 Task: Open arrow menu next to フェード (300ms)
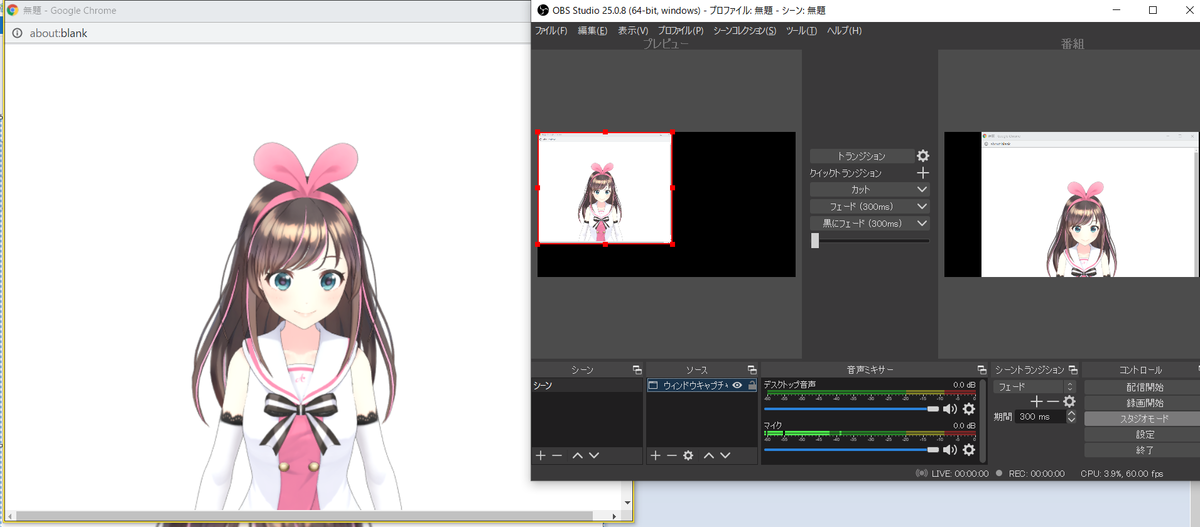click(922, 206)
